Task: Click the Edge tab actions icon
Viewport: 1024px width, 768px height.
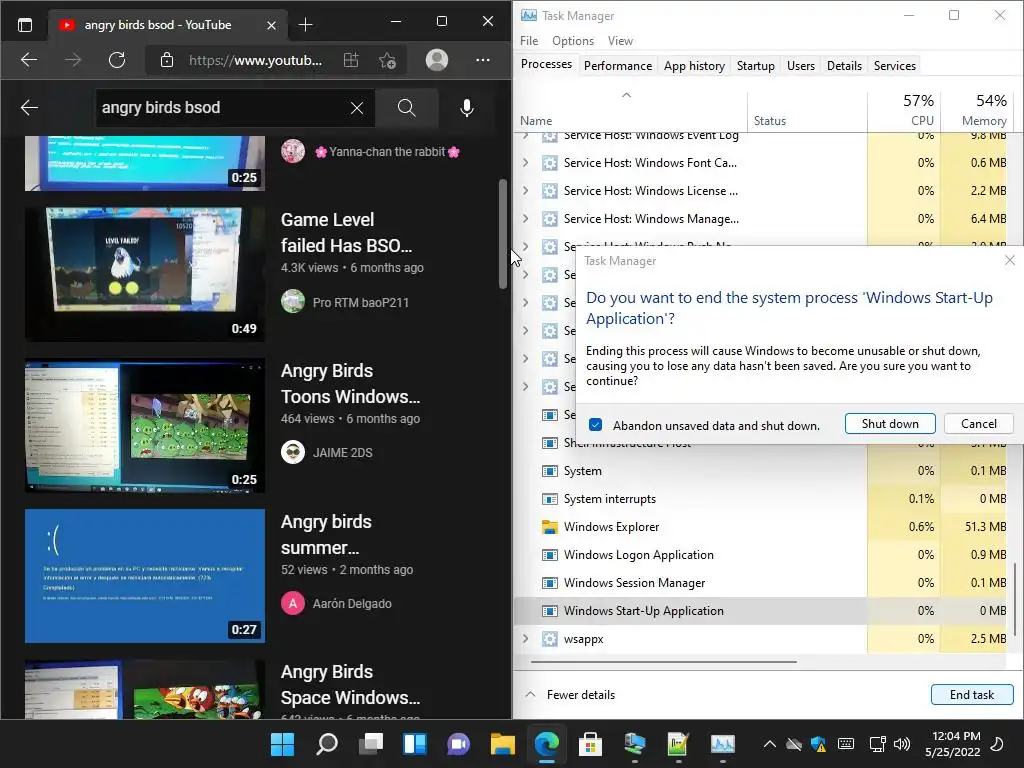Action: [25, 25]
